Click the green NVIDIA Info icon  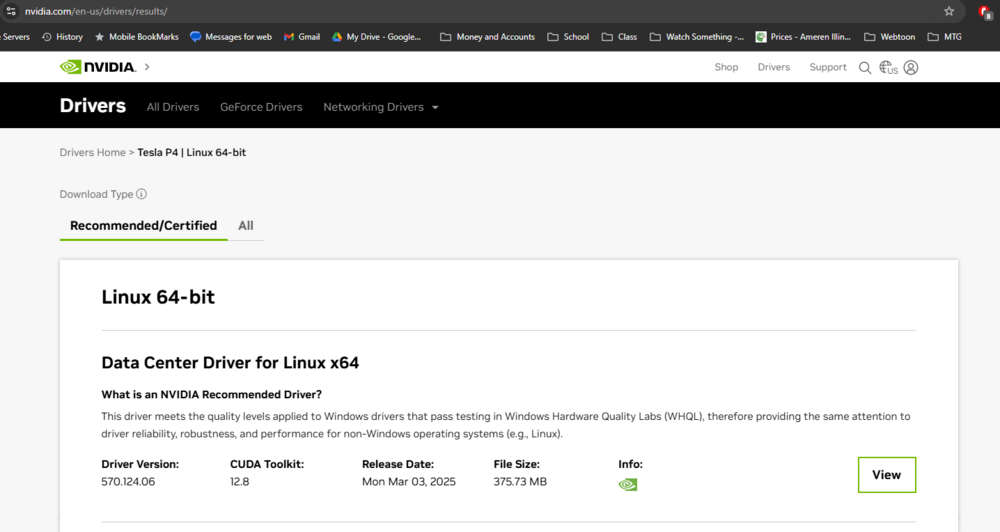click(x=628, y=485)
